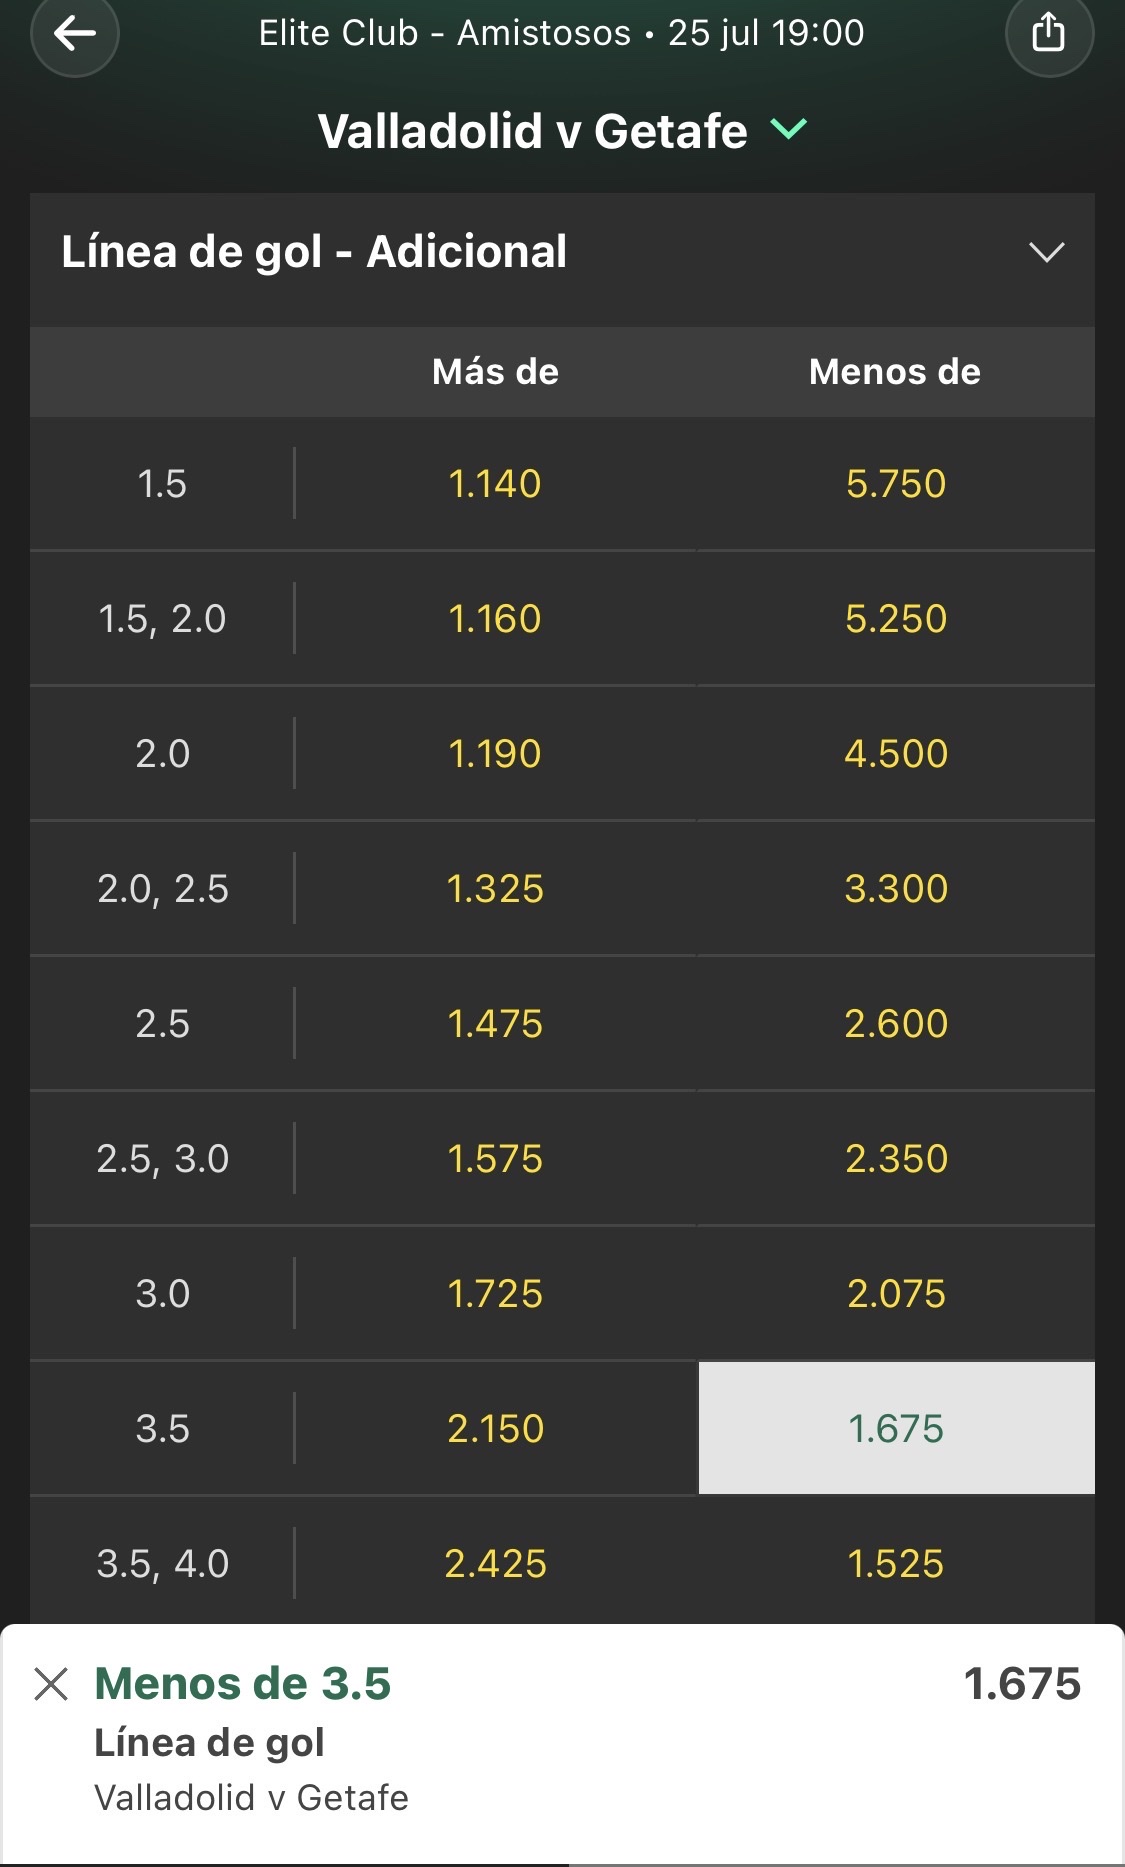1125x1867 pixels.
Task: Tap Más de 2.5 odds 1.475
Action: (495, 1024)
